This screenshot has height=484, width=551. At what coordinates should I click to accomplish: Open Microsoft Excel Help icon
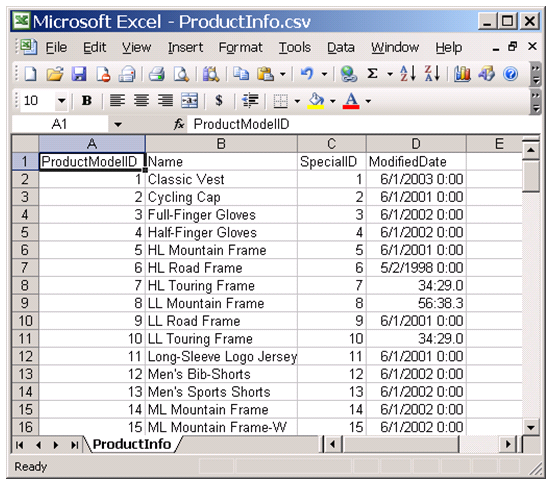pos(510,74)
